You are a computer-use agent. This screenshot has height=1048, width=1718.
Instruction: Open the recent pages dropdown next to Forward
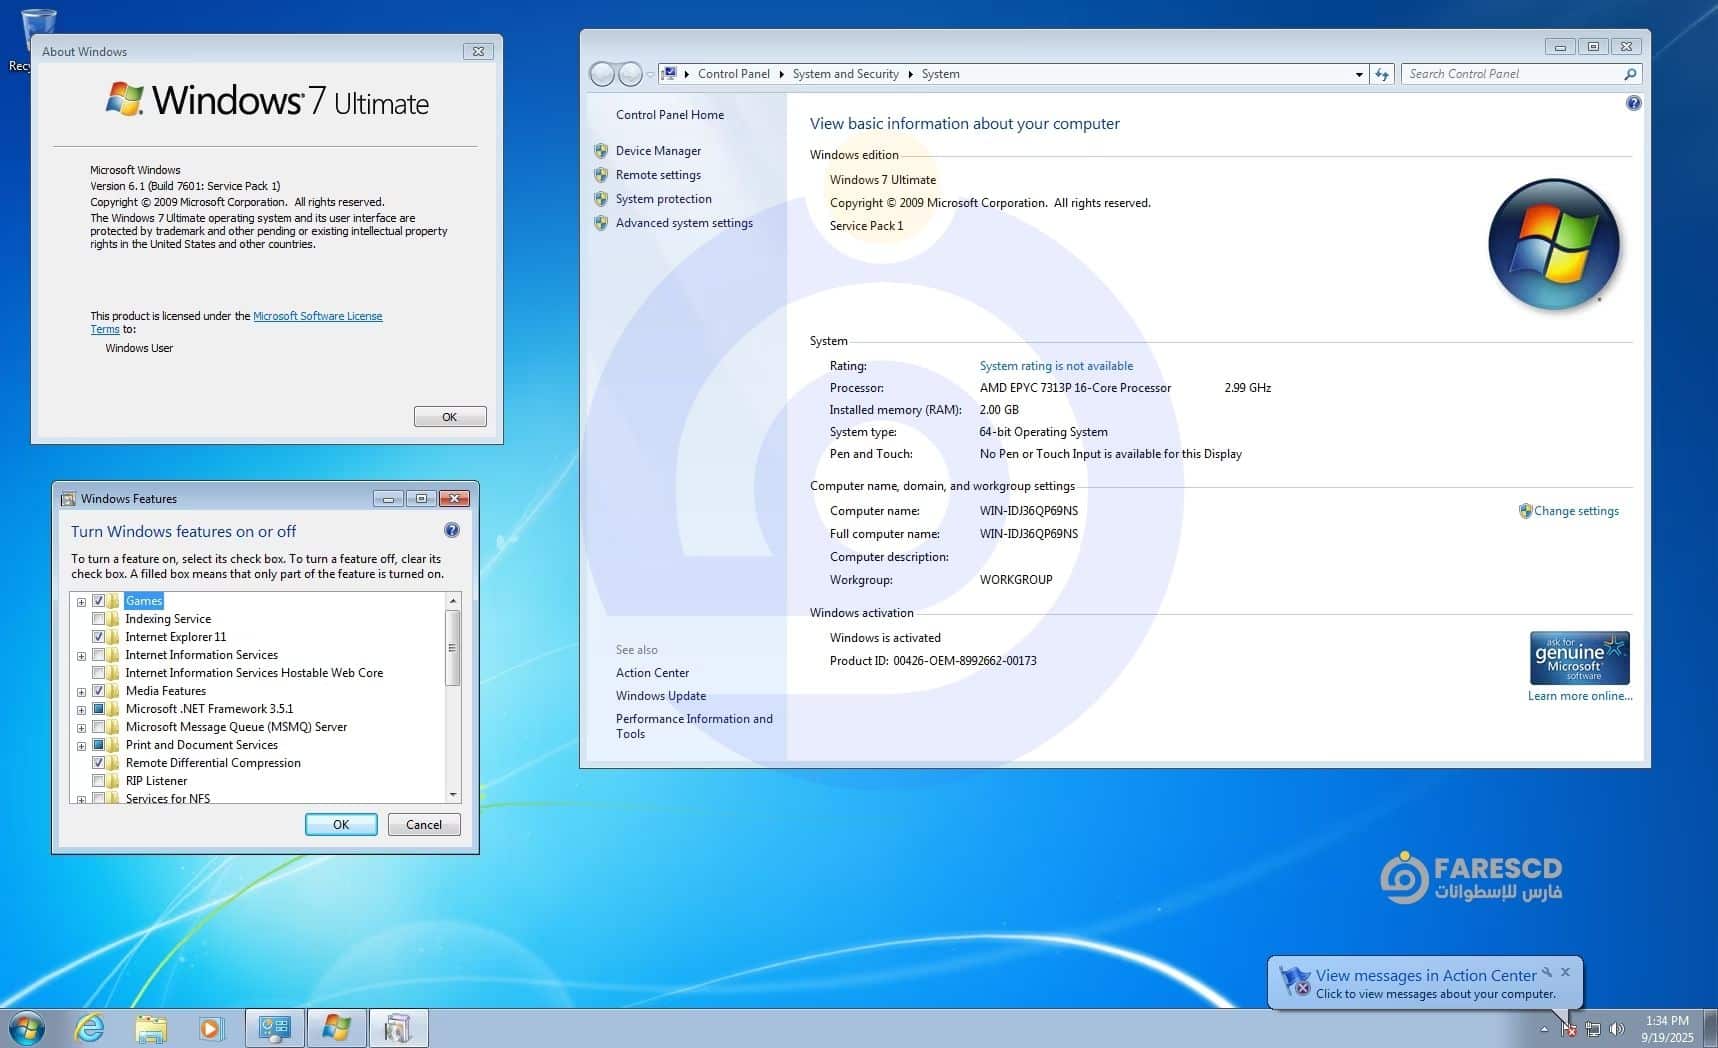[650, 74]
